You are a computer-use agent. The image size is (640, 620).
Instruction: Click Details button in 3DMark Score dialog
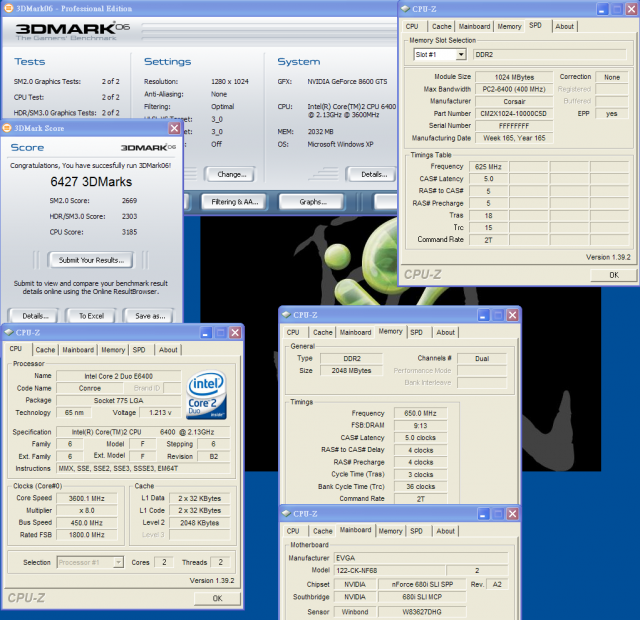coord(35,316)
